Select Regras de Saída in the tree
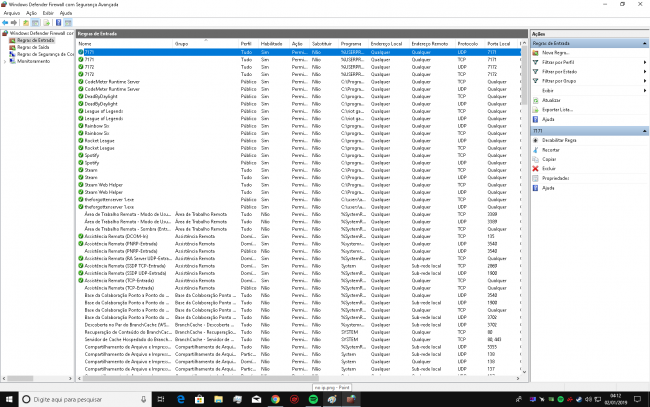This screenshot has height=407, width=650. point(33,47)
